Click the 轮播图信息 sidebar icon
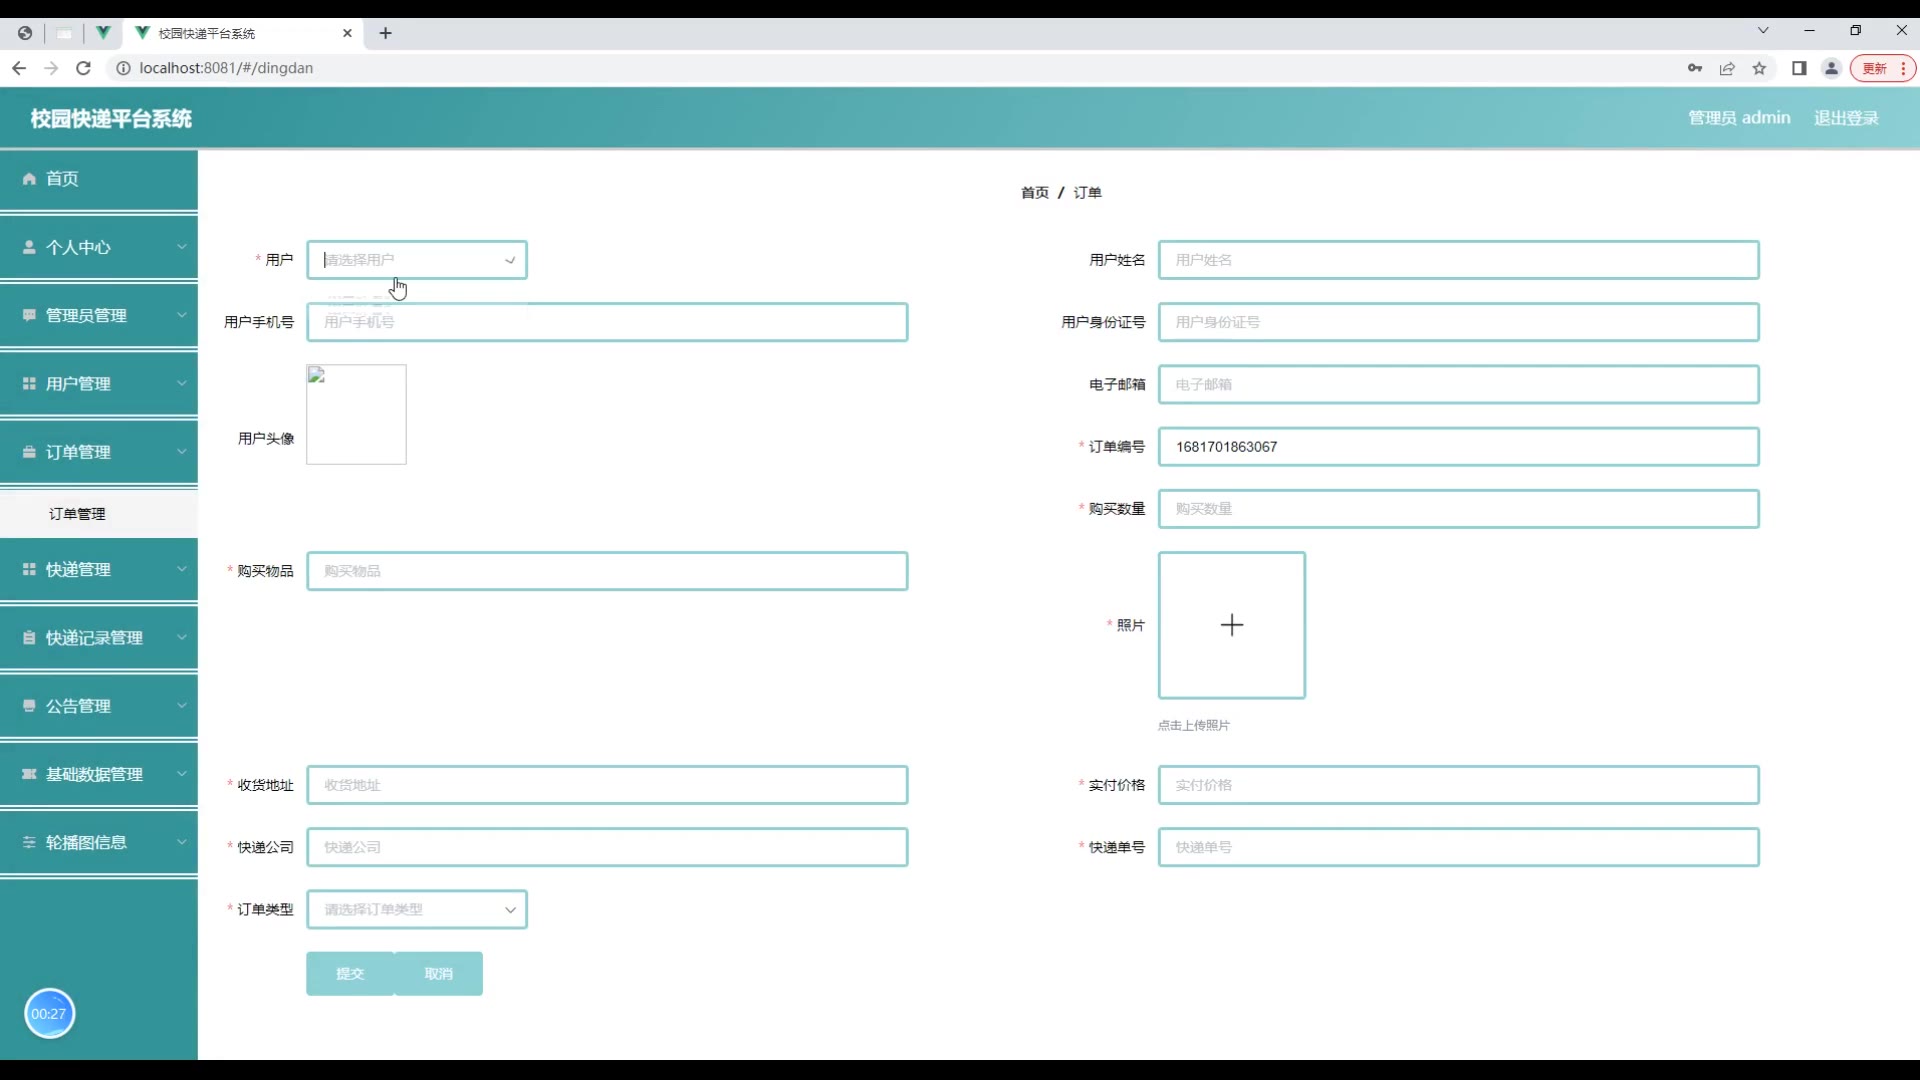This screenshot has height=1080, width=1920. click(x=29, y=843)
